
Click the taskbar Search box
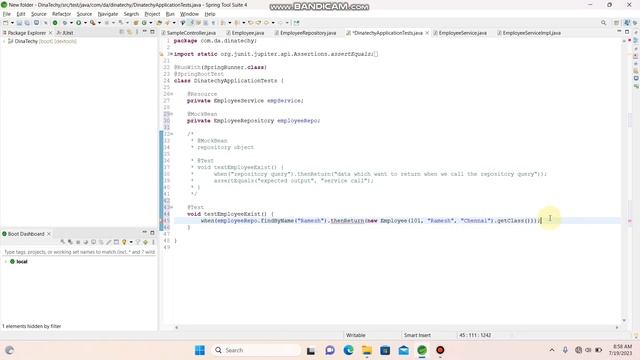[x=256, y=350]
